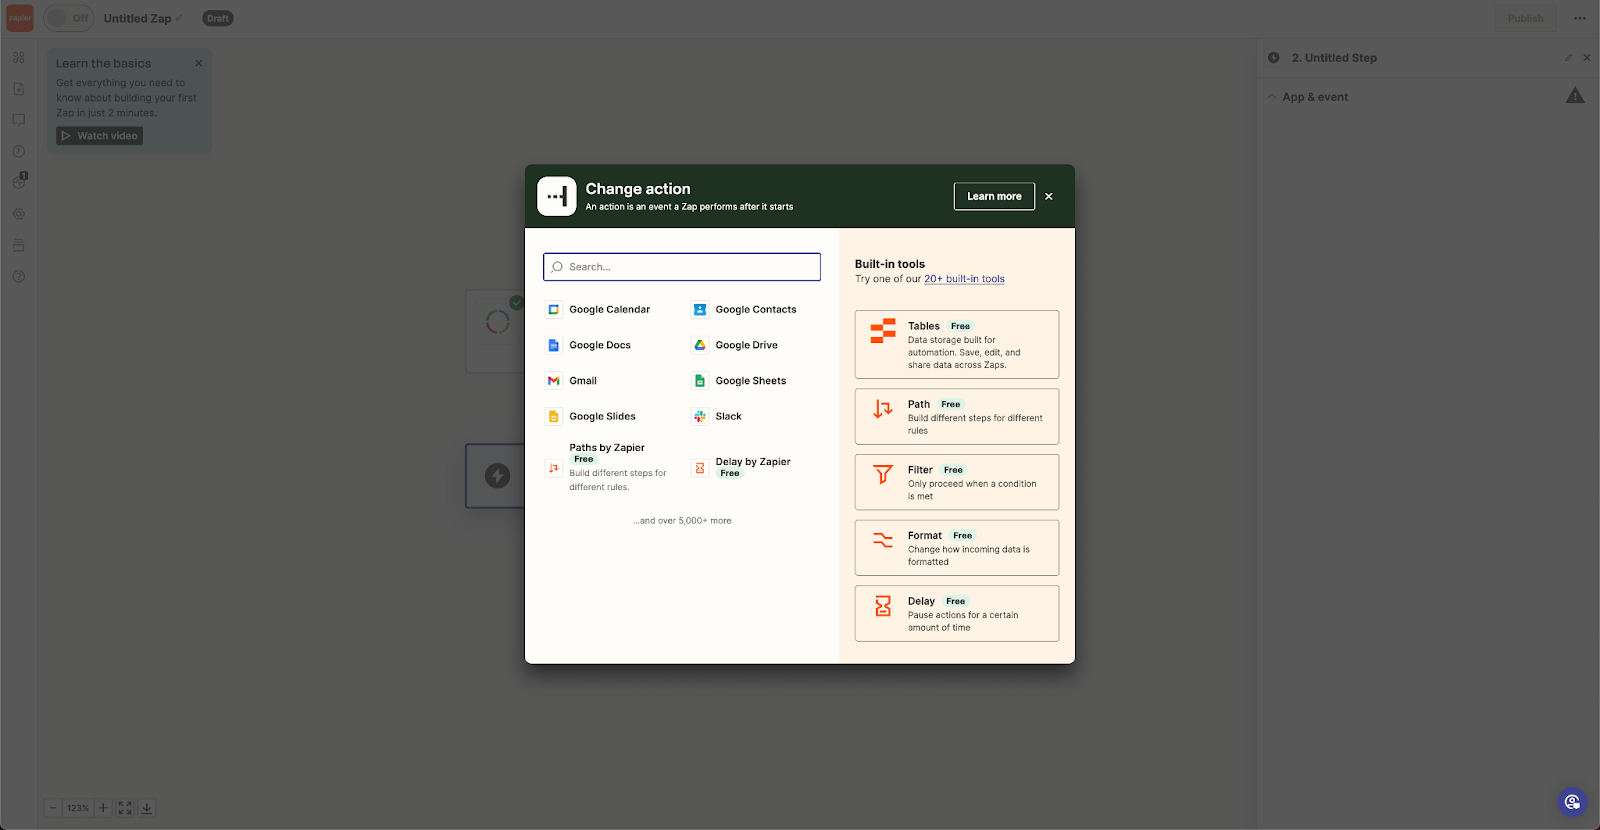The width and height of the screenshot is (1600, 830).
Task: Click the warning triangle in App & event
Action: click(1575, 96)
